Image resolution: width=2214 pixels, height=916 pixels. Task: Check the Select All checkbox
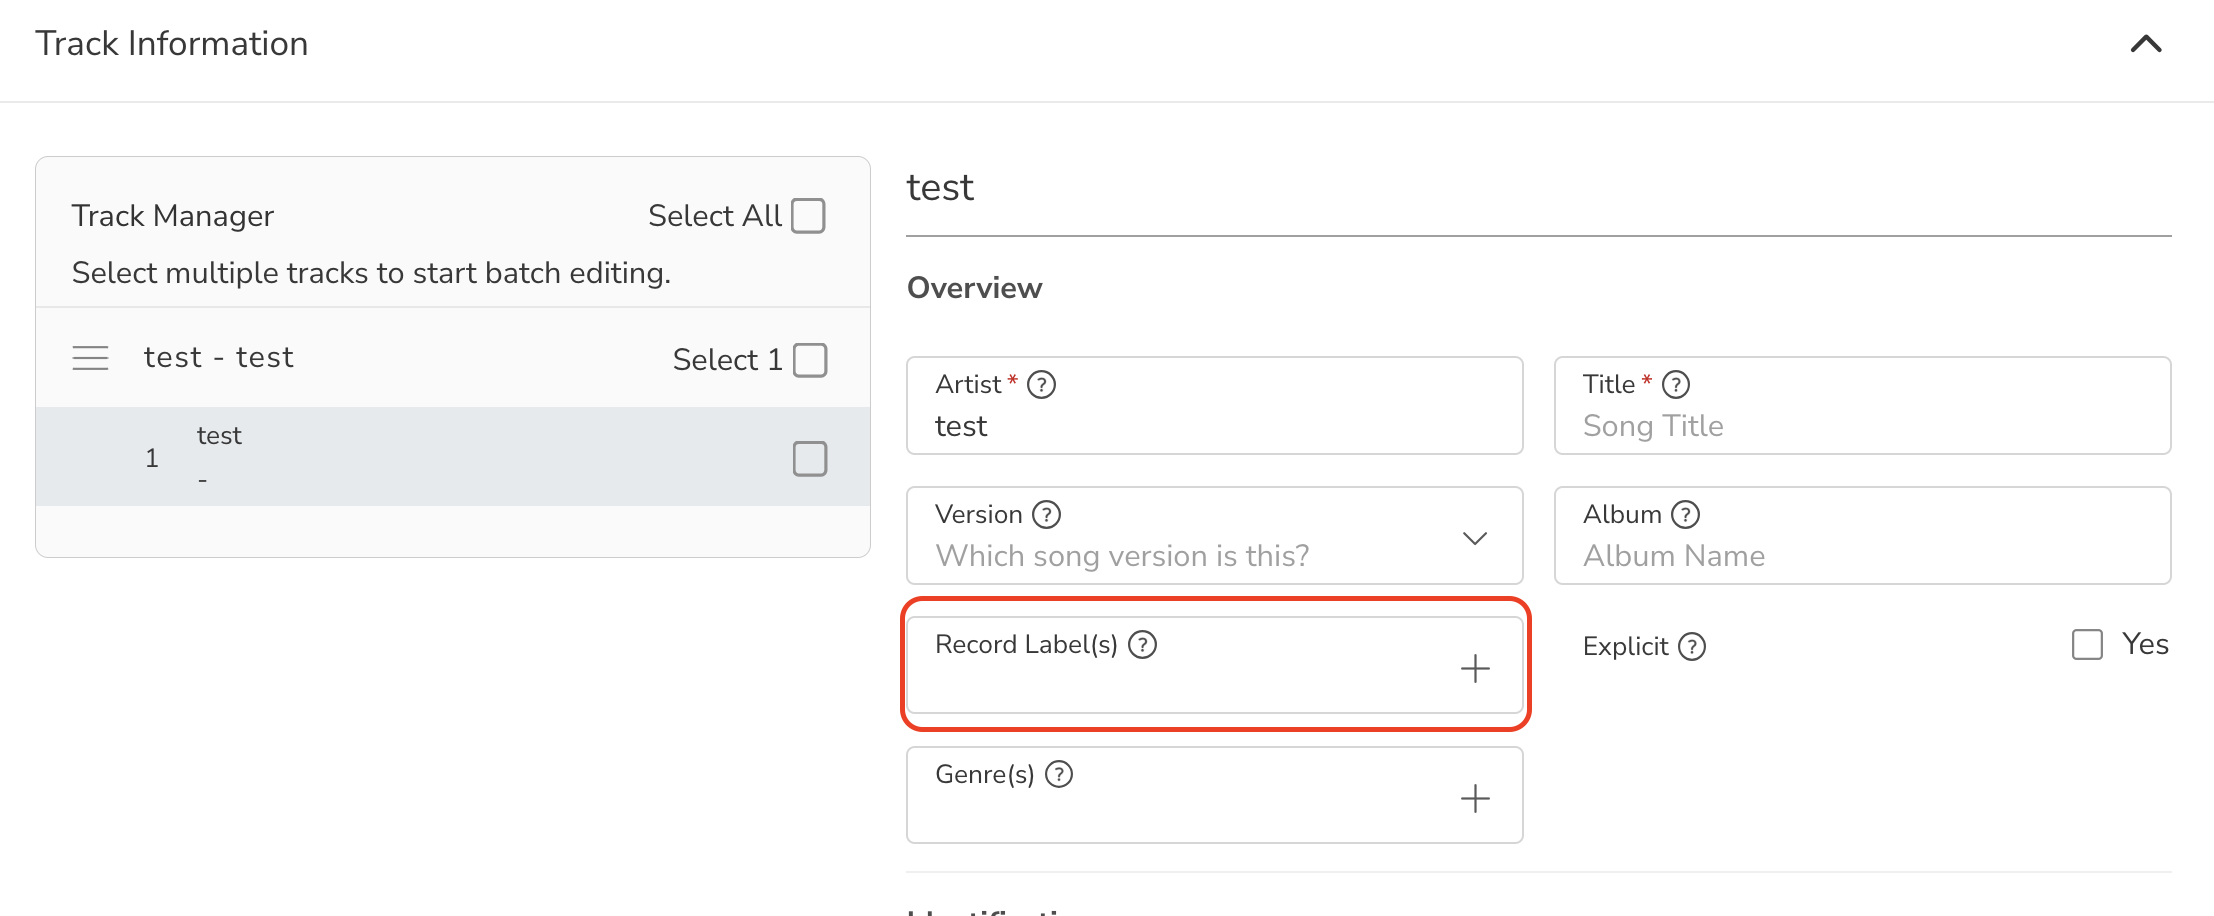pyautogui.click(x=808, y=216)
